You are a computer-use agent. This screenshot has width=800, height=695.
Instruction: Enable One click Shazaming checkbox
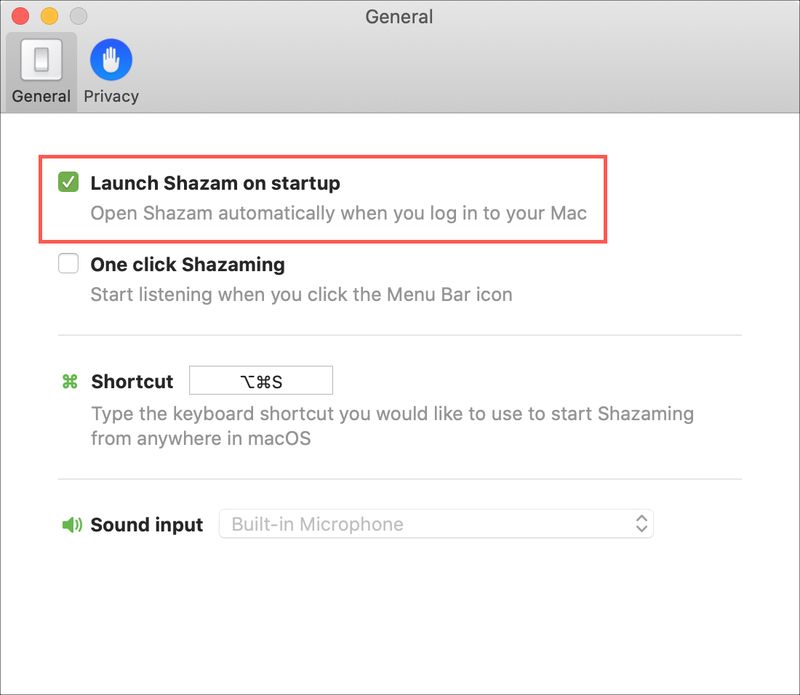tap(68, 264)
